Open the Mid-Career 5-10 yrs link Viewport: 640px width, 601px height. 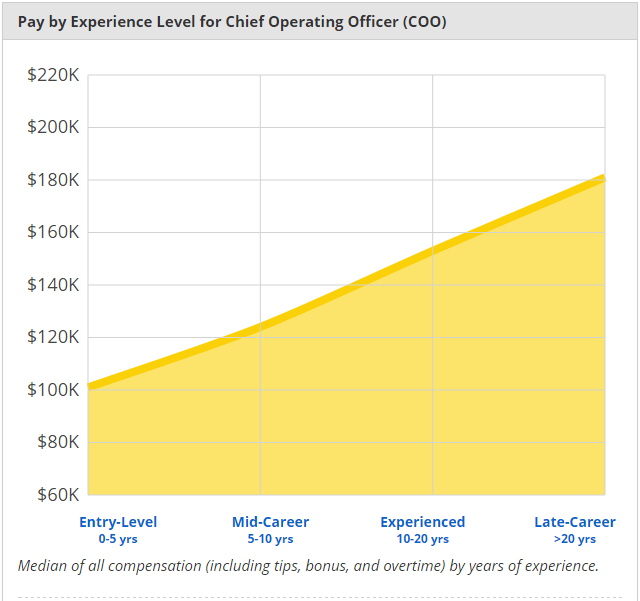coord(270,530)
